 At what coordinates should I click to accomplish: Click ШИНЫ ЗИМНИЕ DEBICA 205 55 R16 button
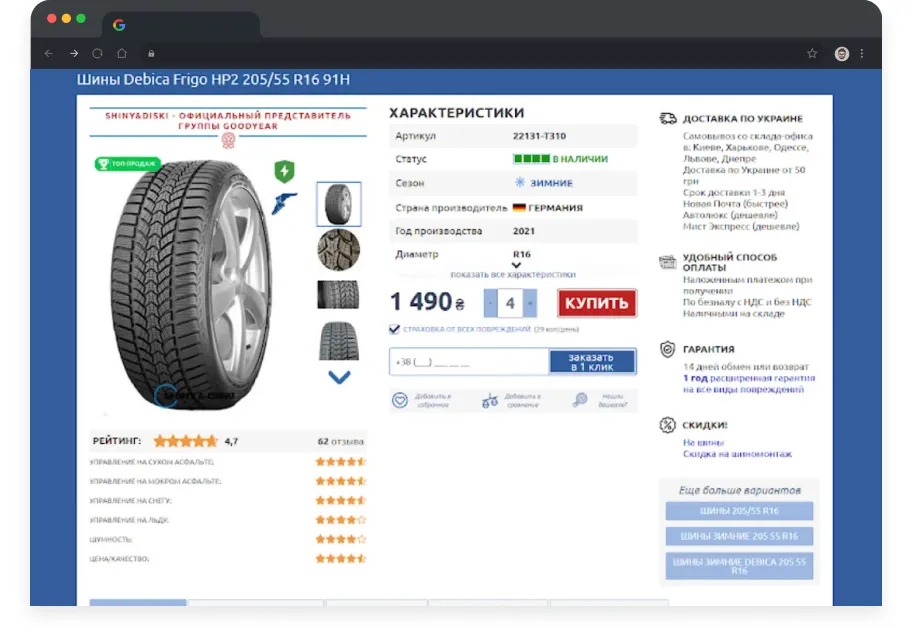click(739, 566)
